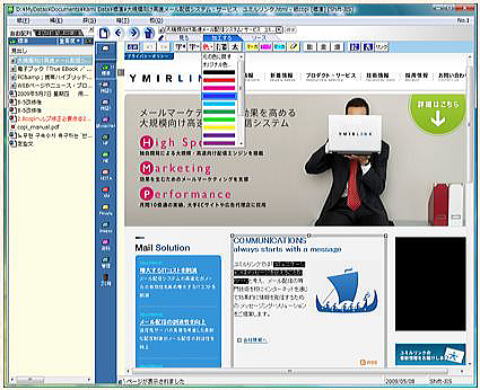Viewport: 480px width, 390px height.
Task: Pick the bright green color swatch
Action: pos(219,119)
